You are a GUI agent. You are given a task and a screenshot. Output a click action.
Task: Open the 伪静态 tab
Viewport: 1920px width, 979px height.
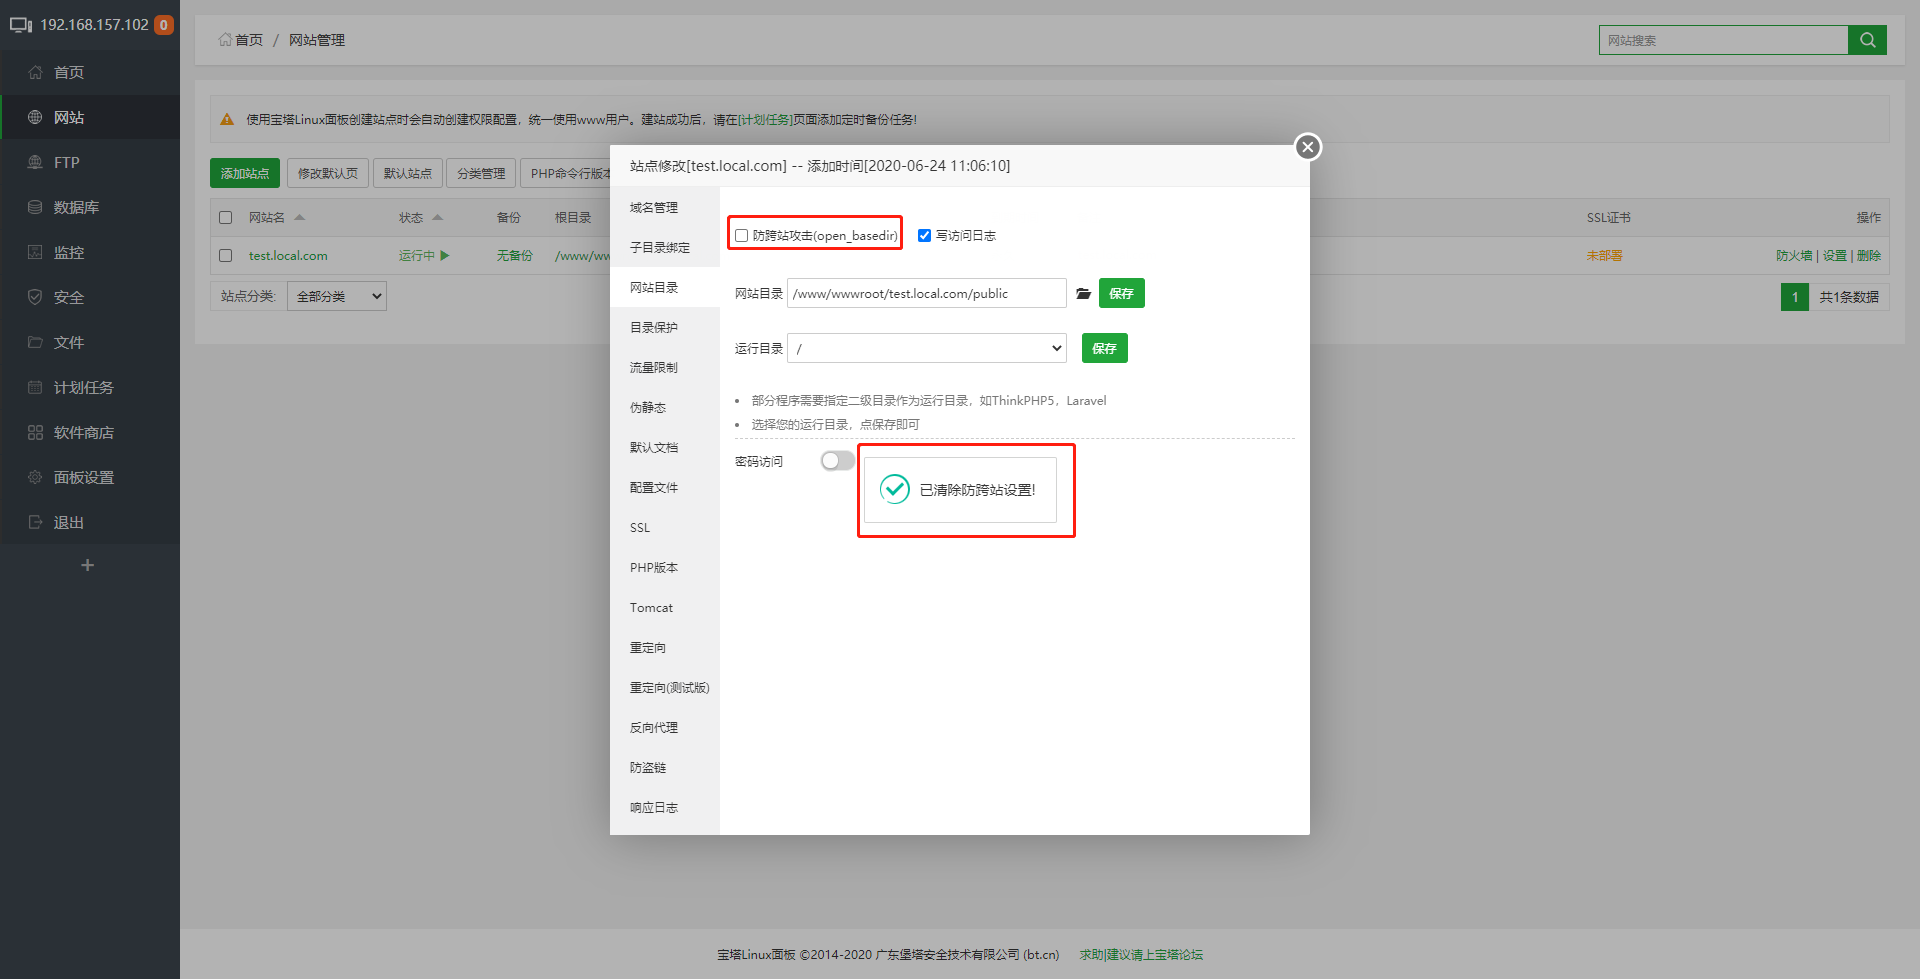(x=665, y=407)
